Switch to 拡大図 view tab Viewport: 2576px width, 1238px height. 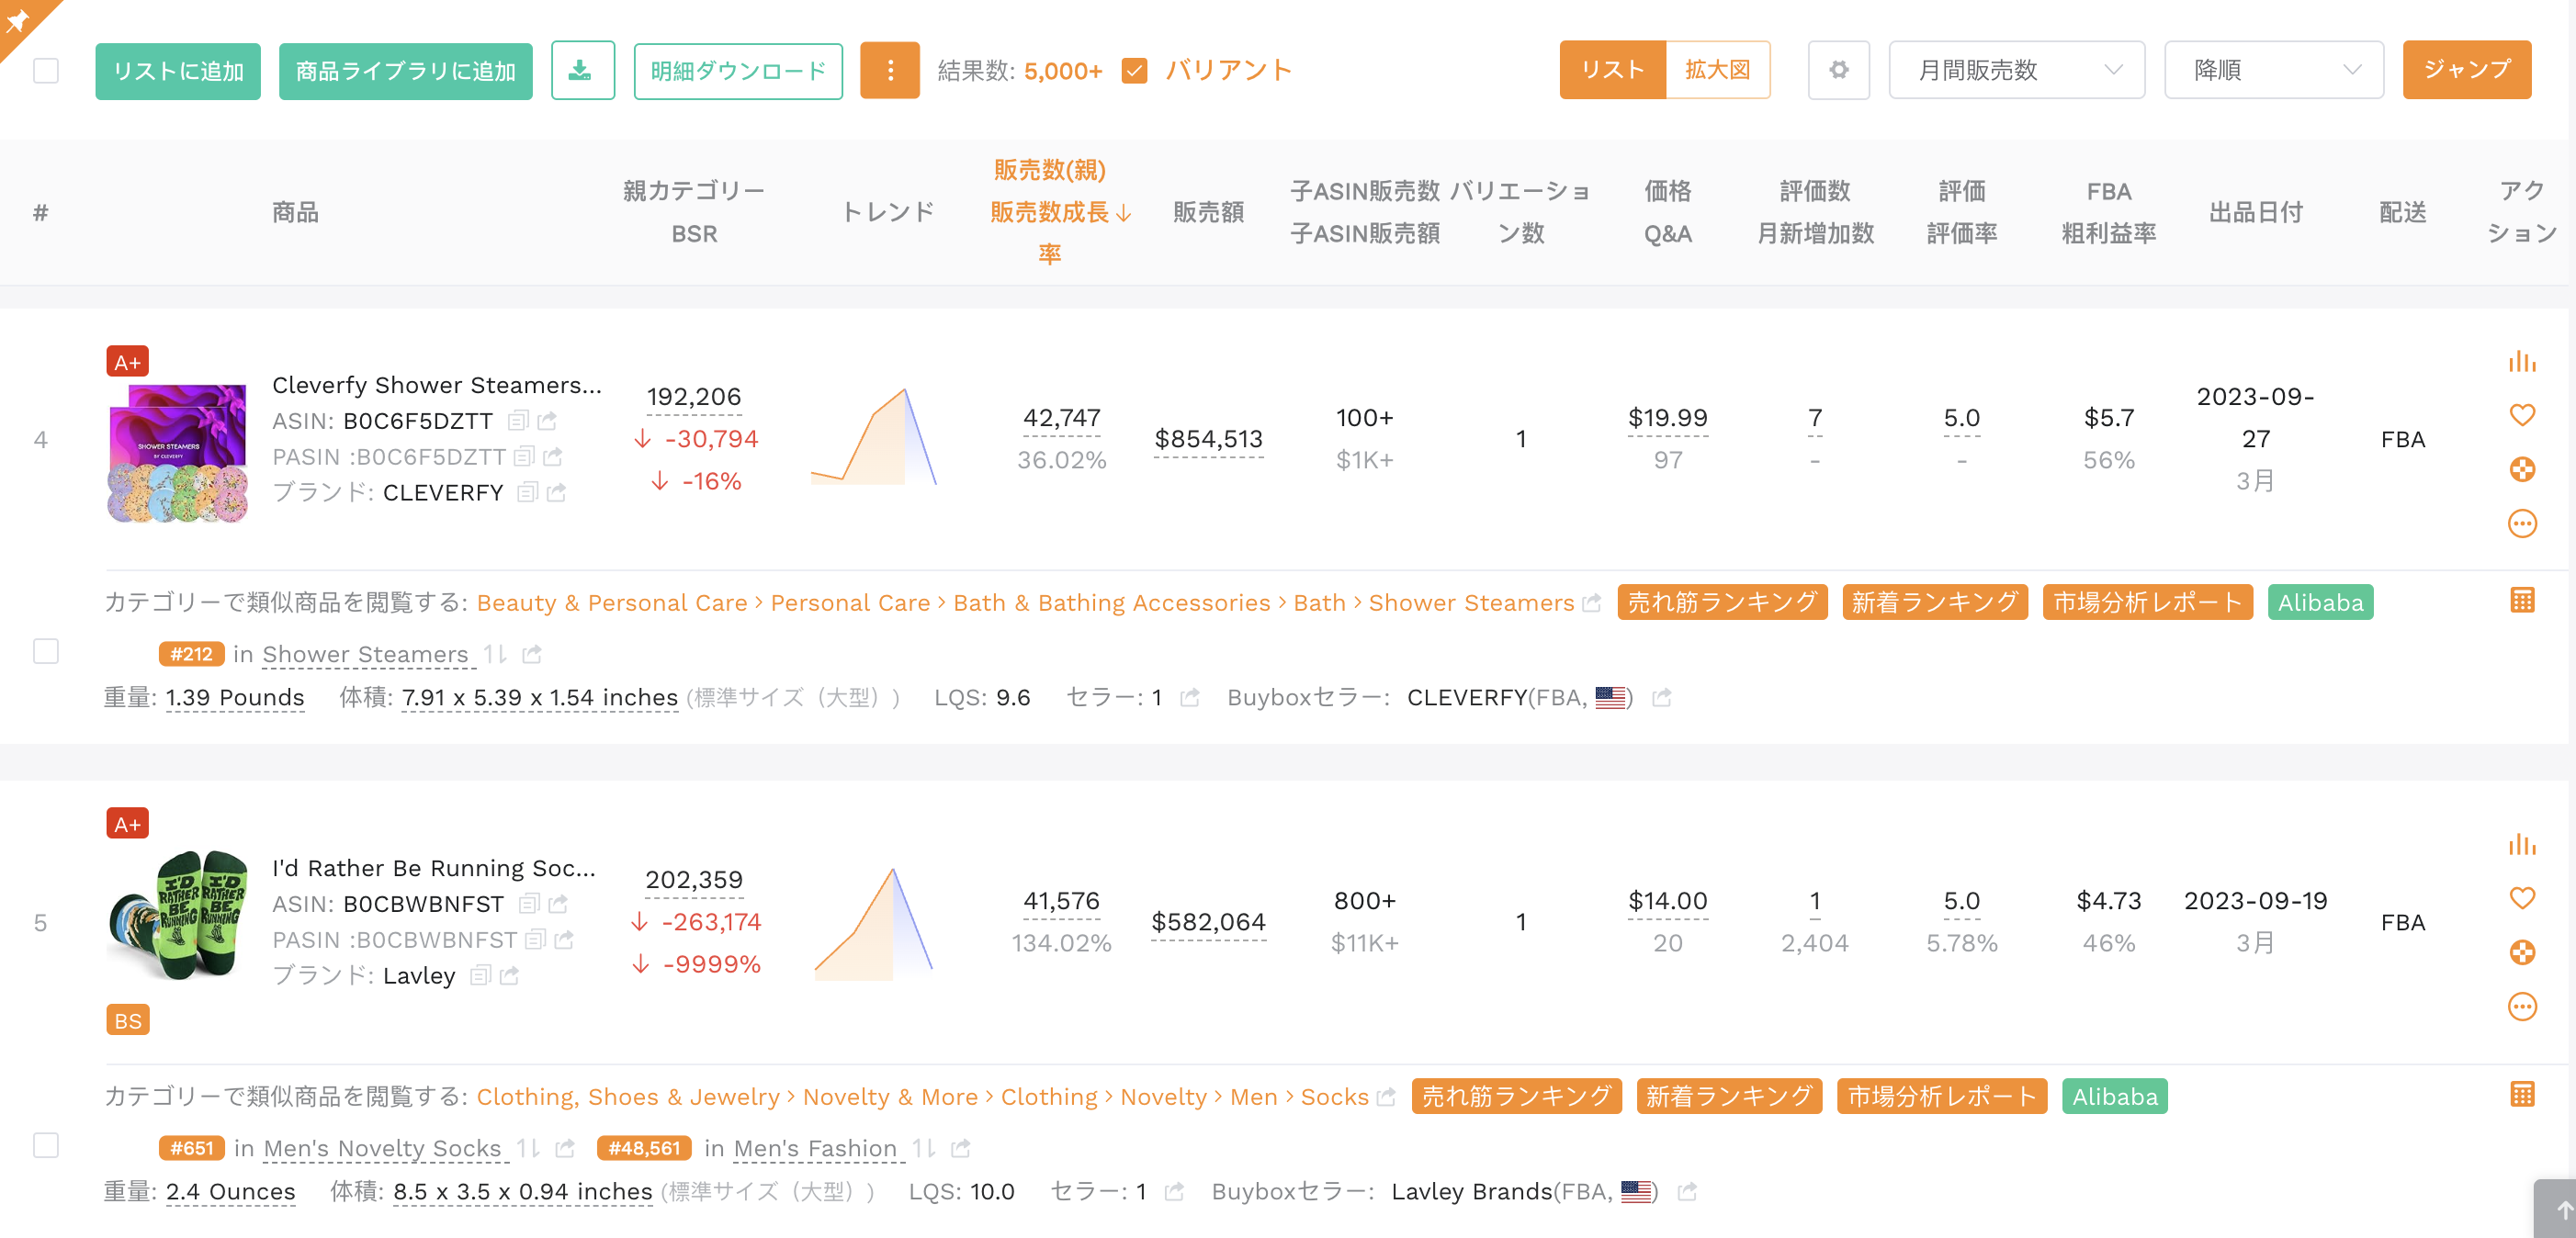1717,70
